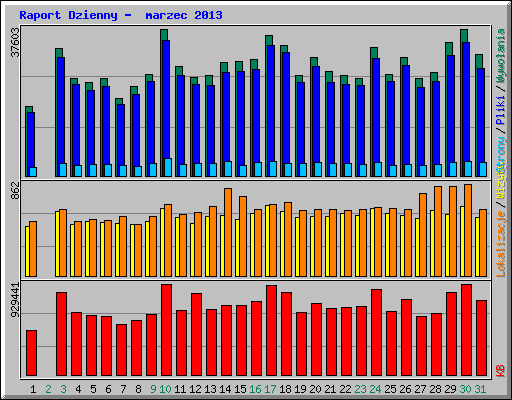Select the day 31 axis label
The image size is (512, 400).
[x=480, y=389]
